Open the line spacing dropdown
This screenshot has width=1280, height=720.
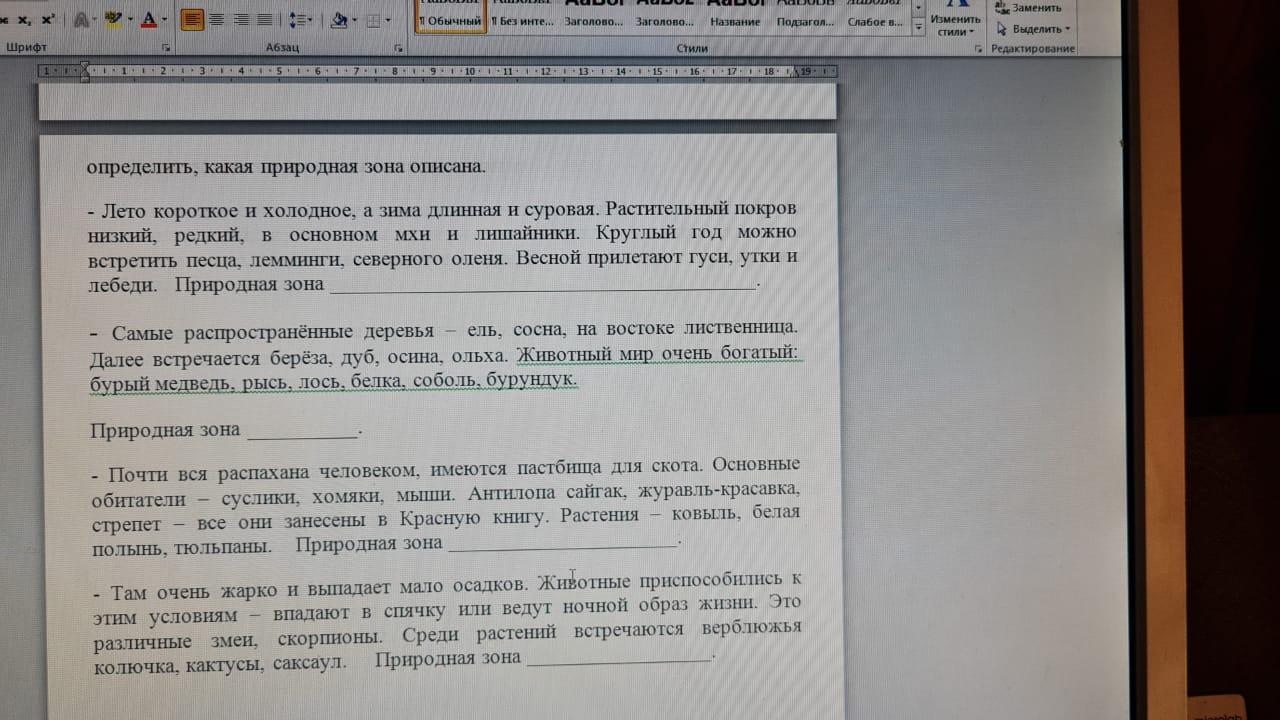(x=300, y=20)
